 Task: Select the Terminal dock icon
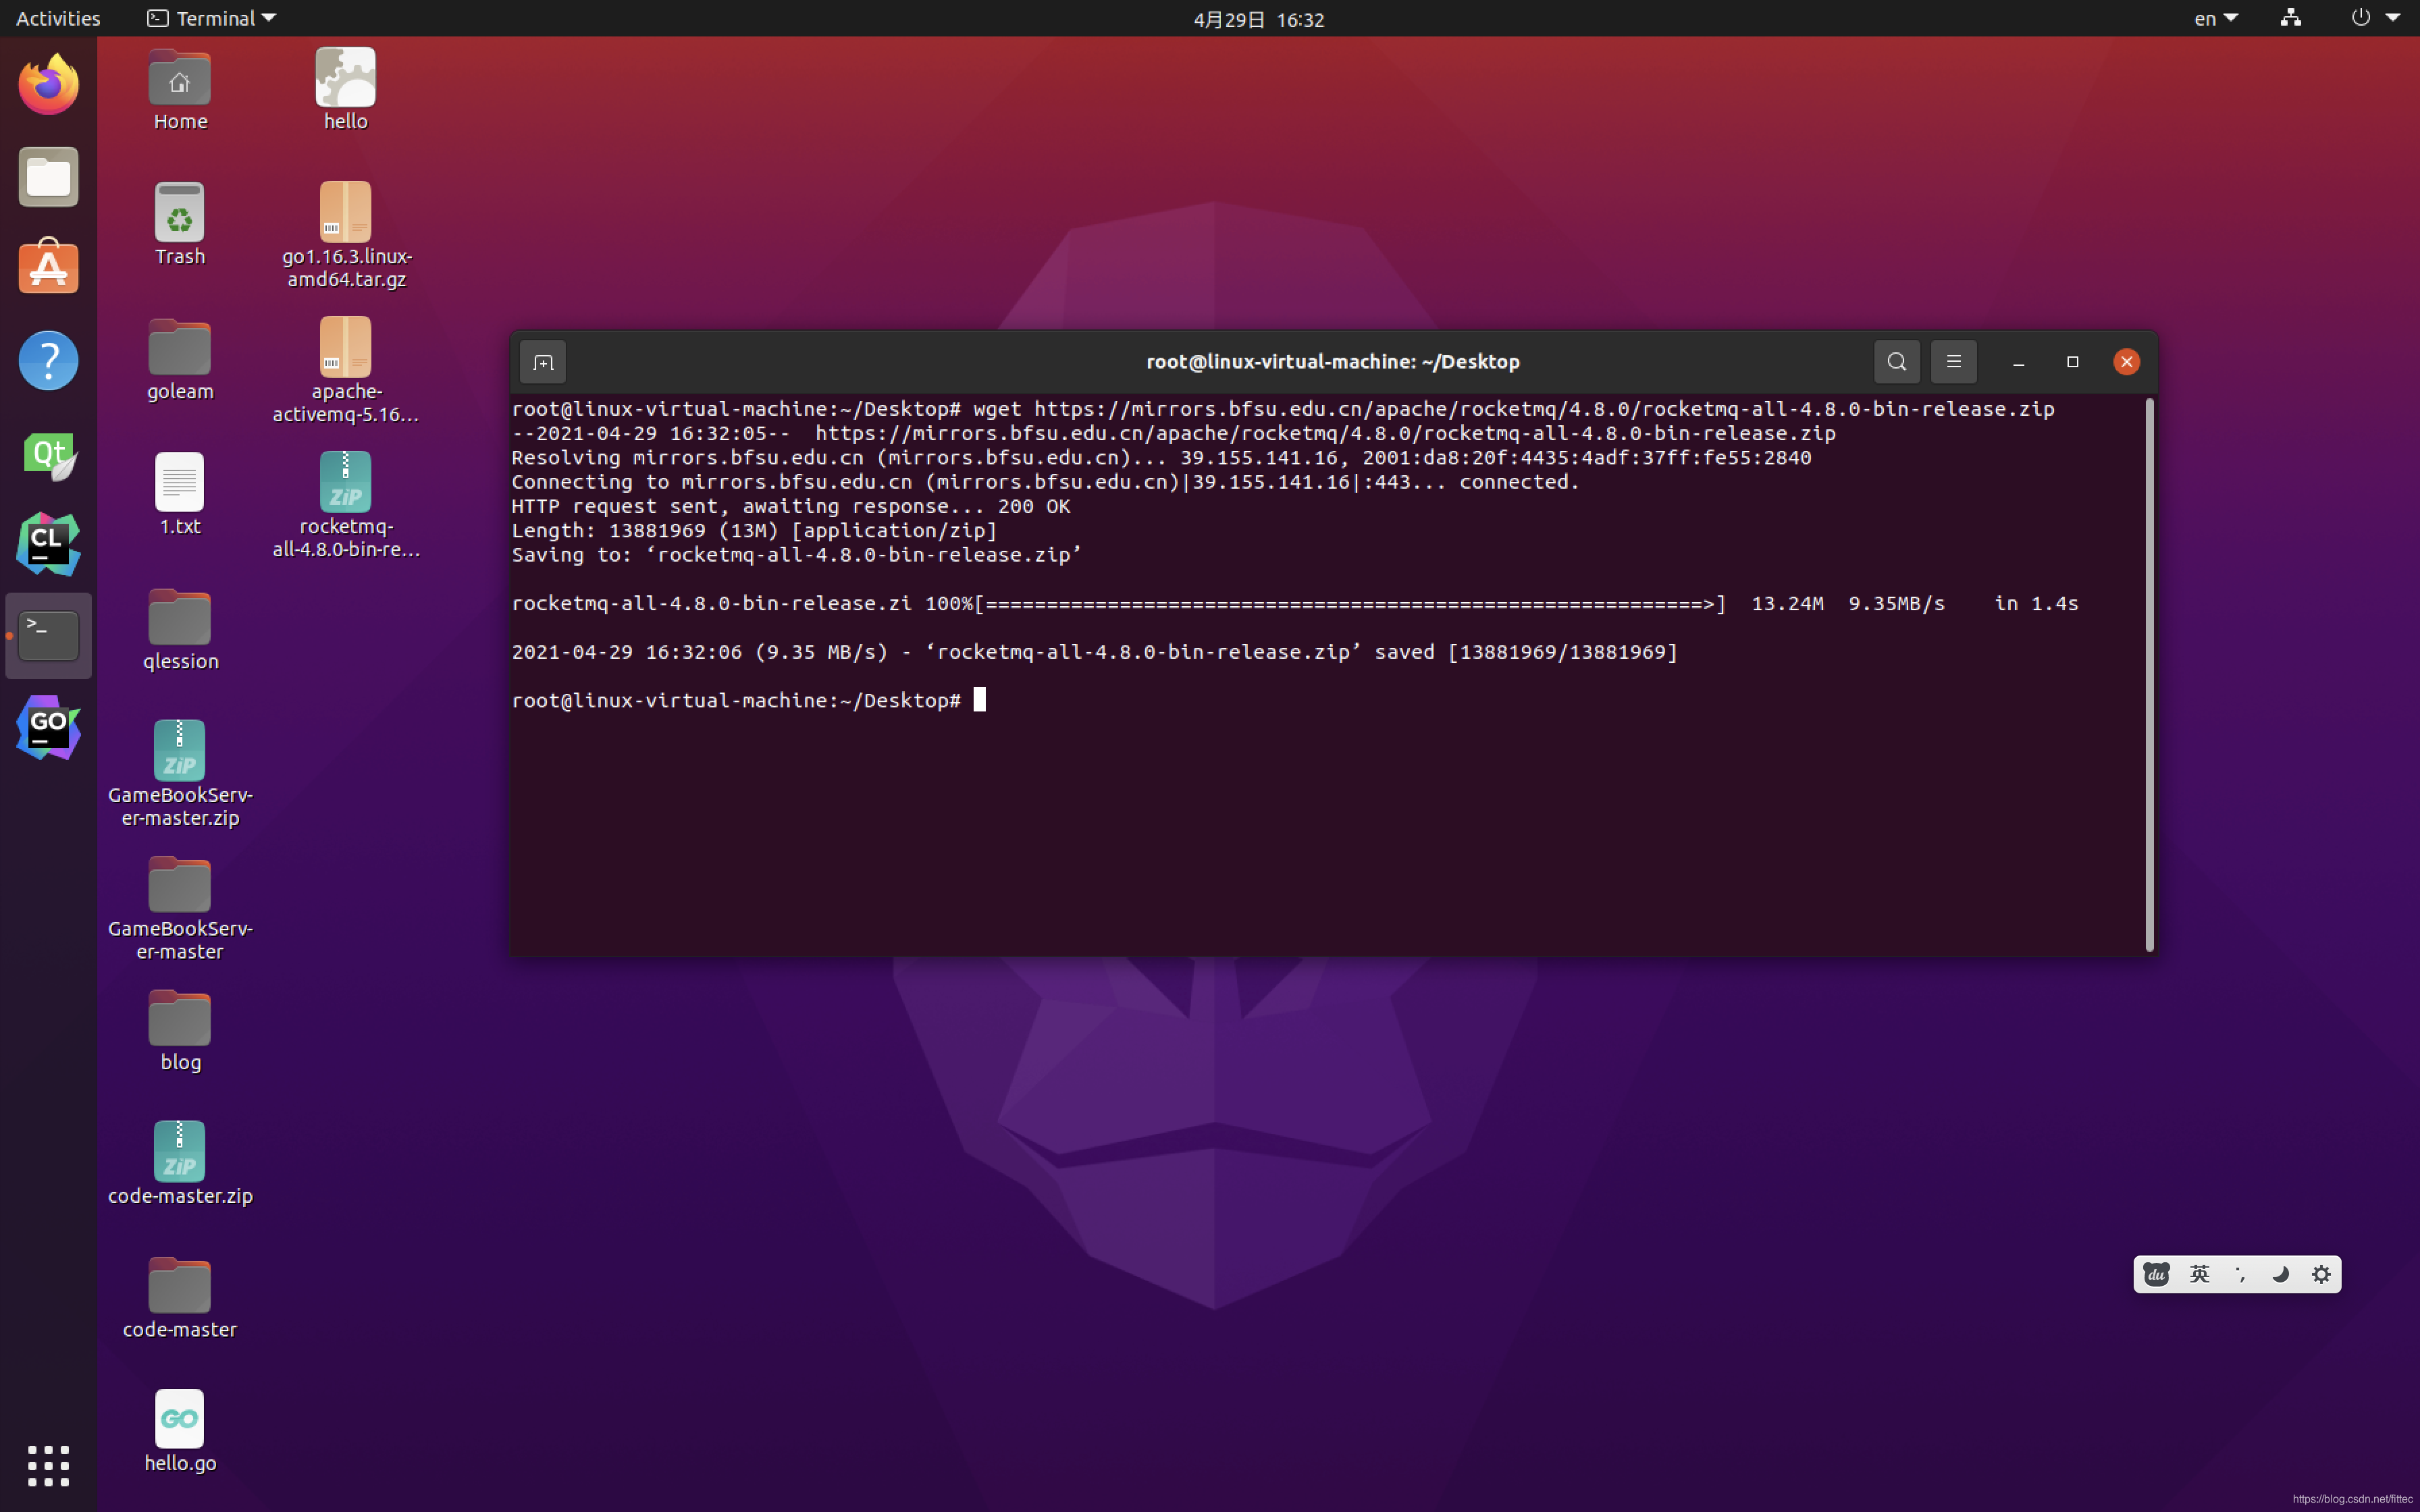[x=48, y=636]
